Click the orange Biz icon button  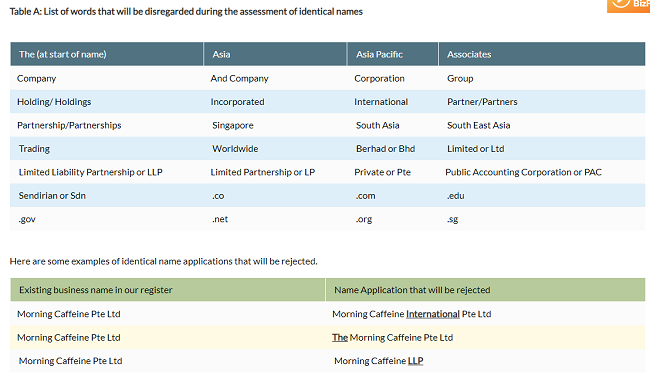[x=628, y=6]
